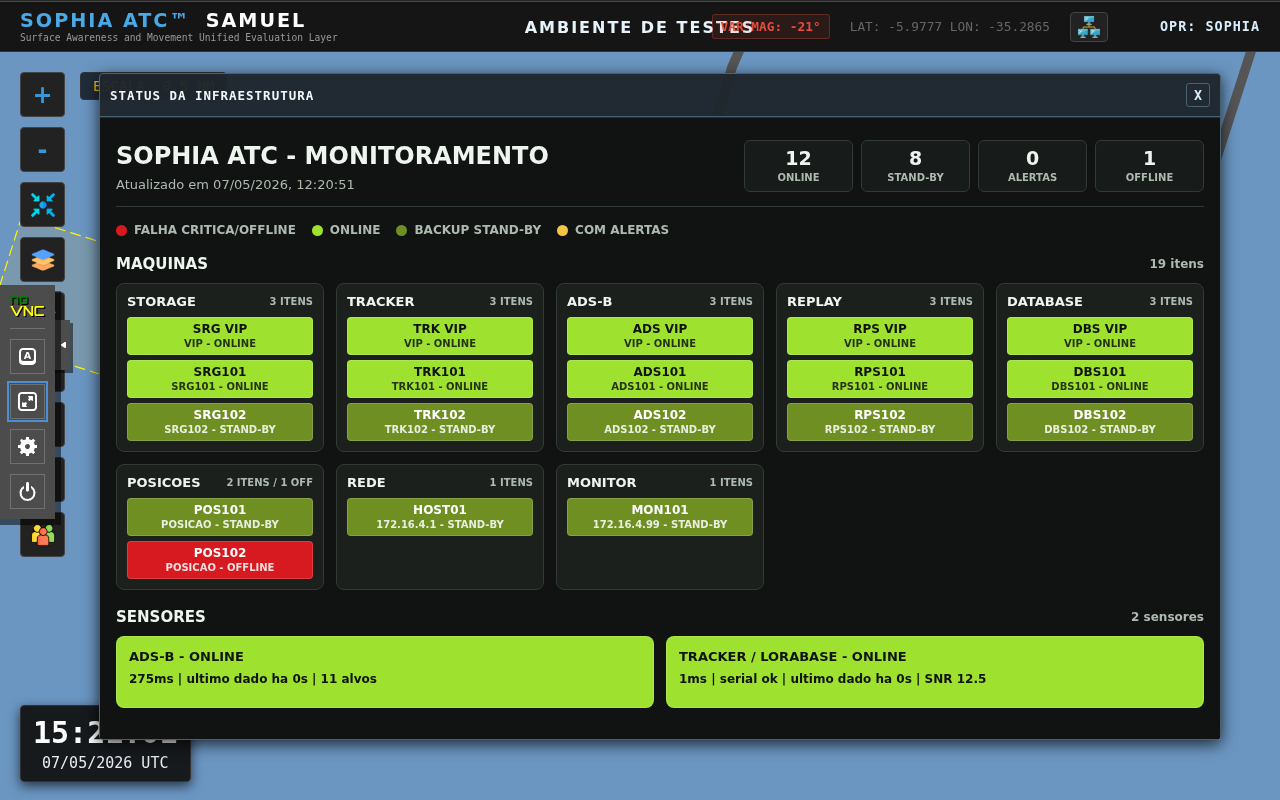Viewport: 1280px width, 800px height.
Task: Click the network infrastructure icon in header
Action: pyautogui.click(x=1089, y=27)
